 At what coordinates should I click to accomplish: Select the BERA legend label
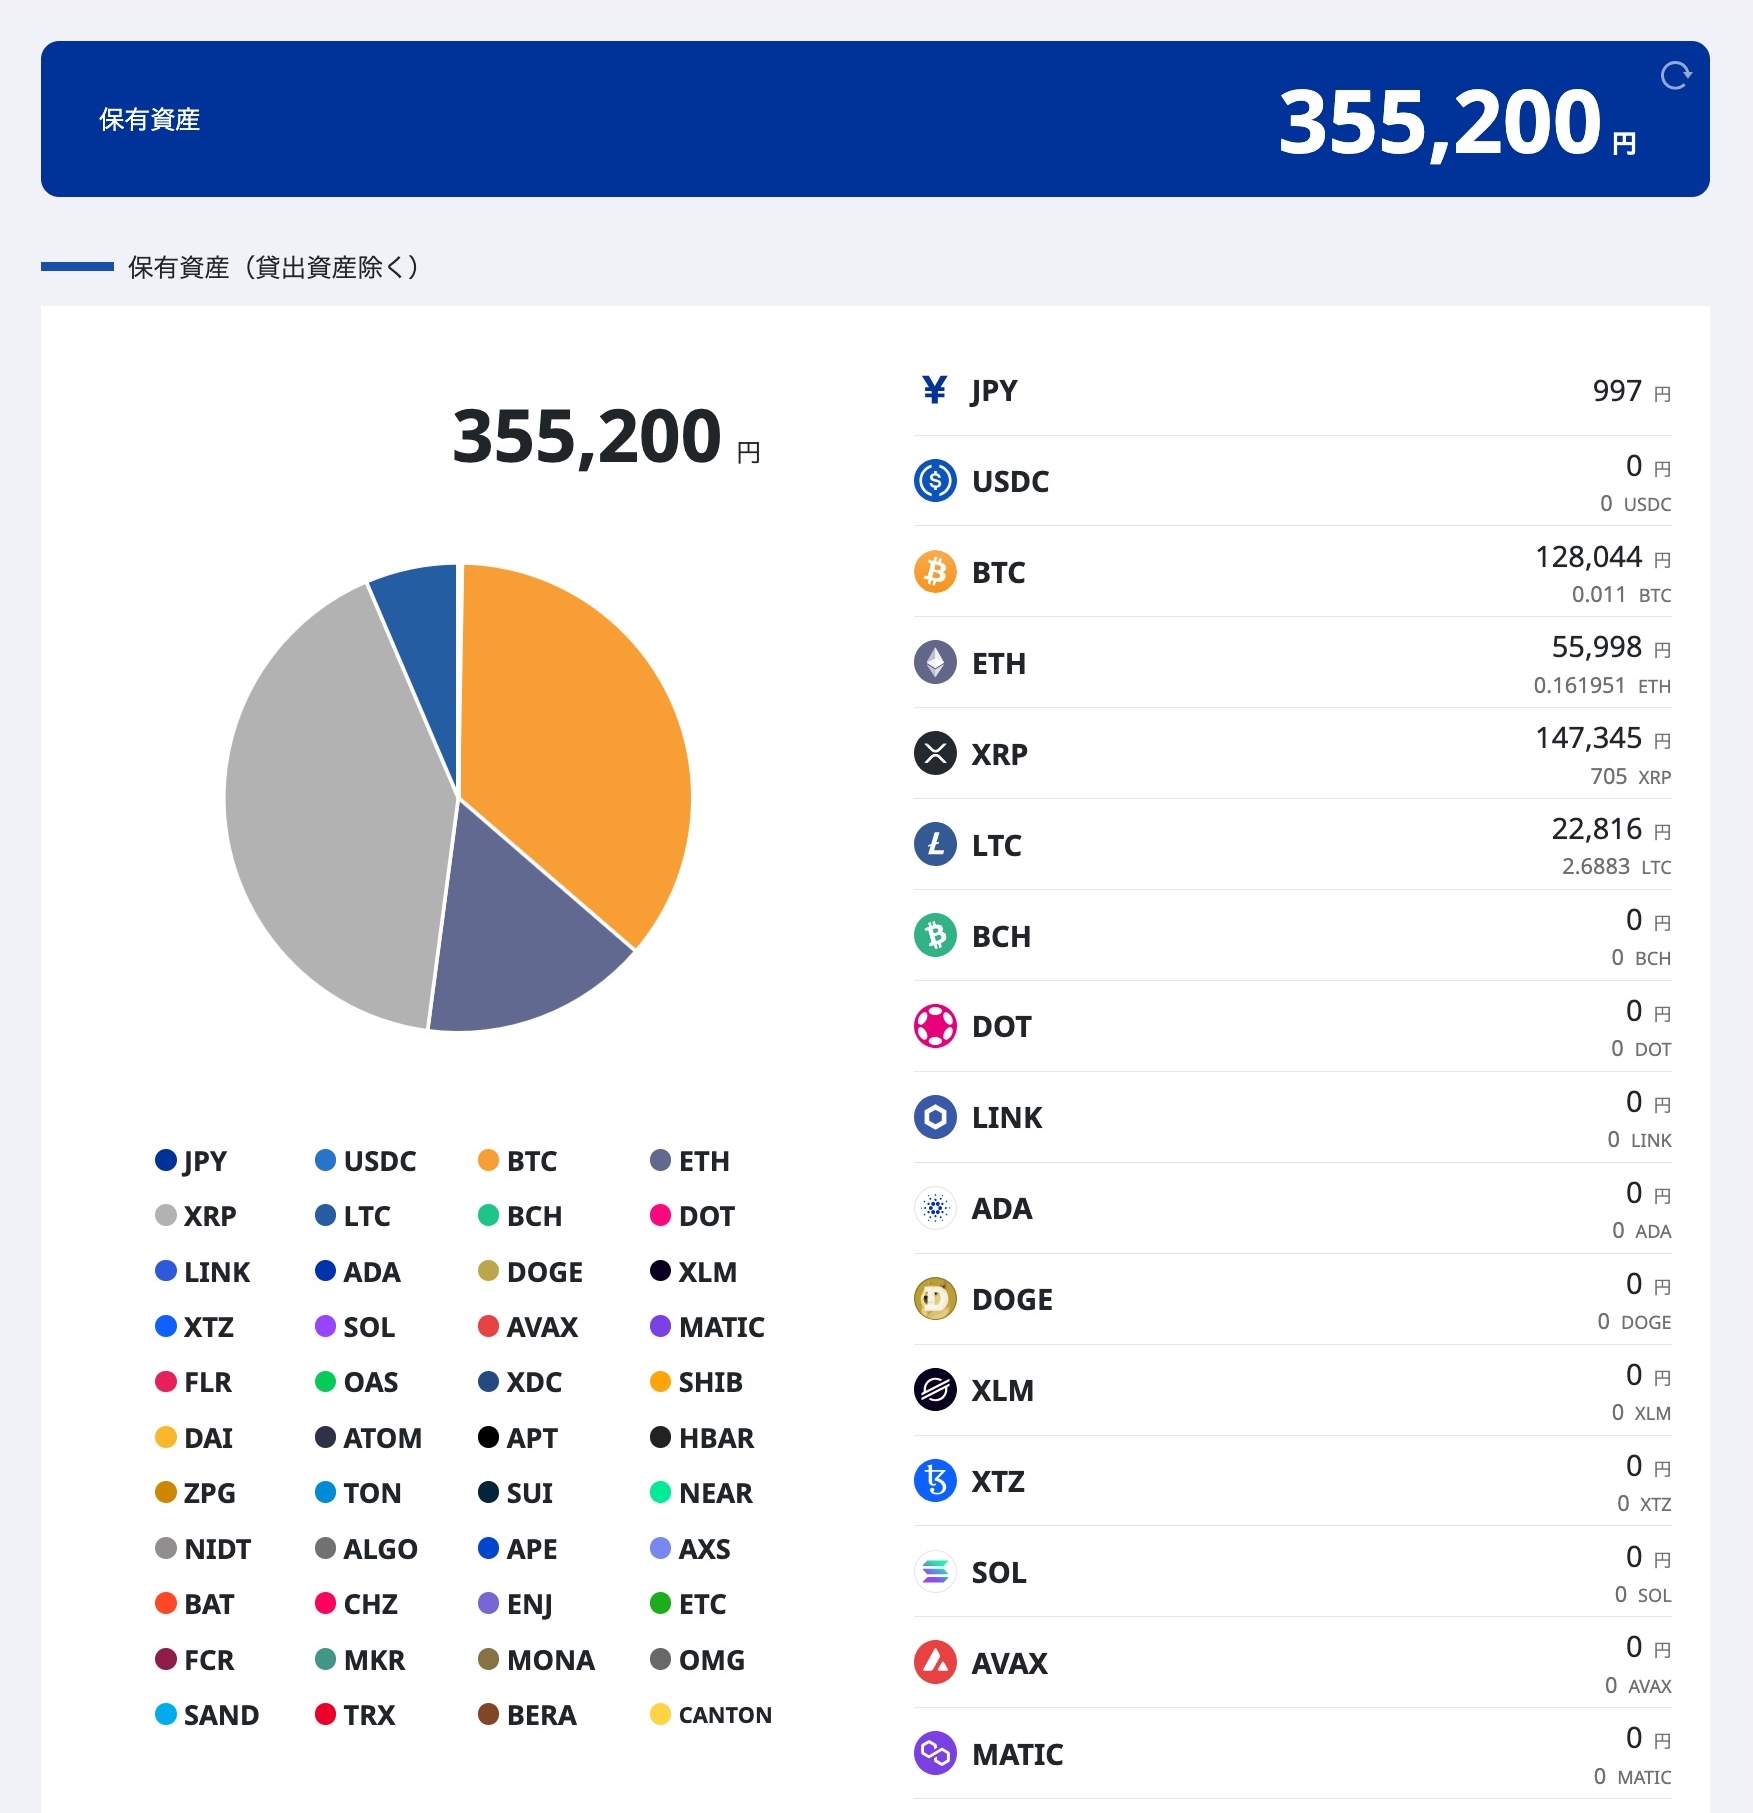click(541, 1715)
